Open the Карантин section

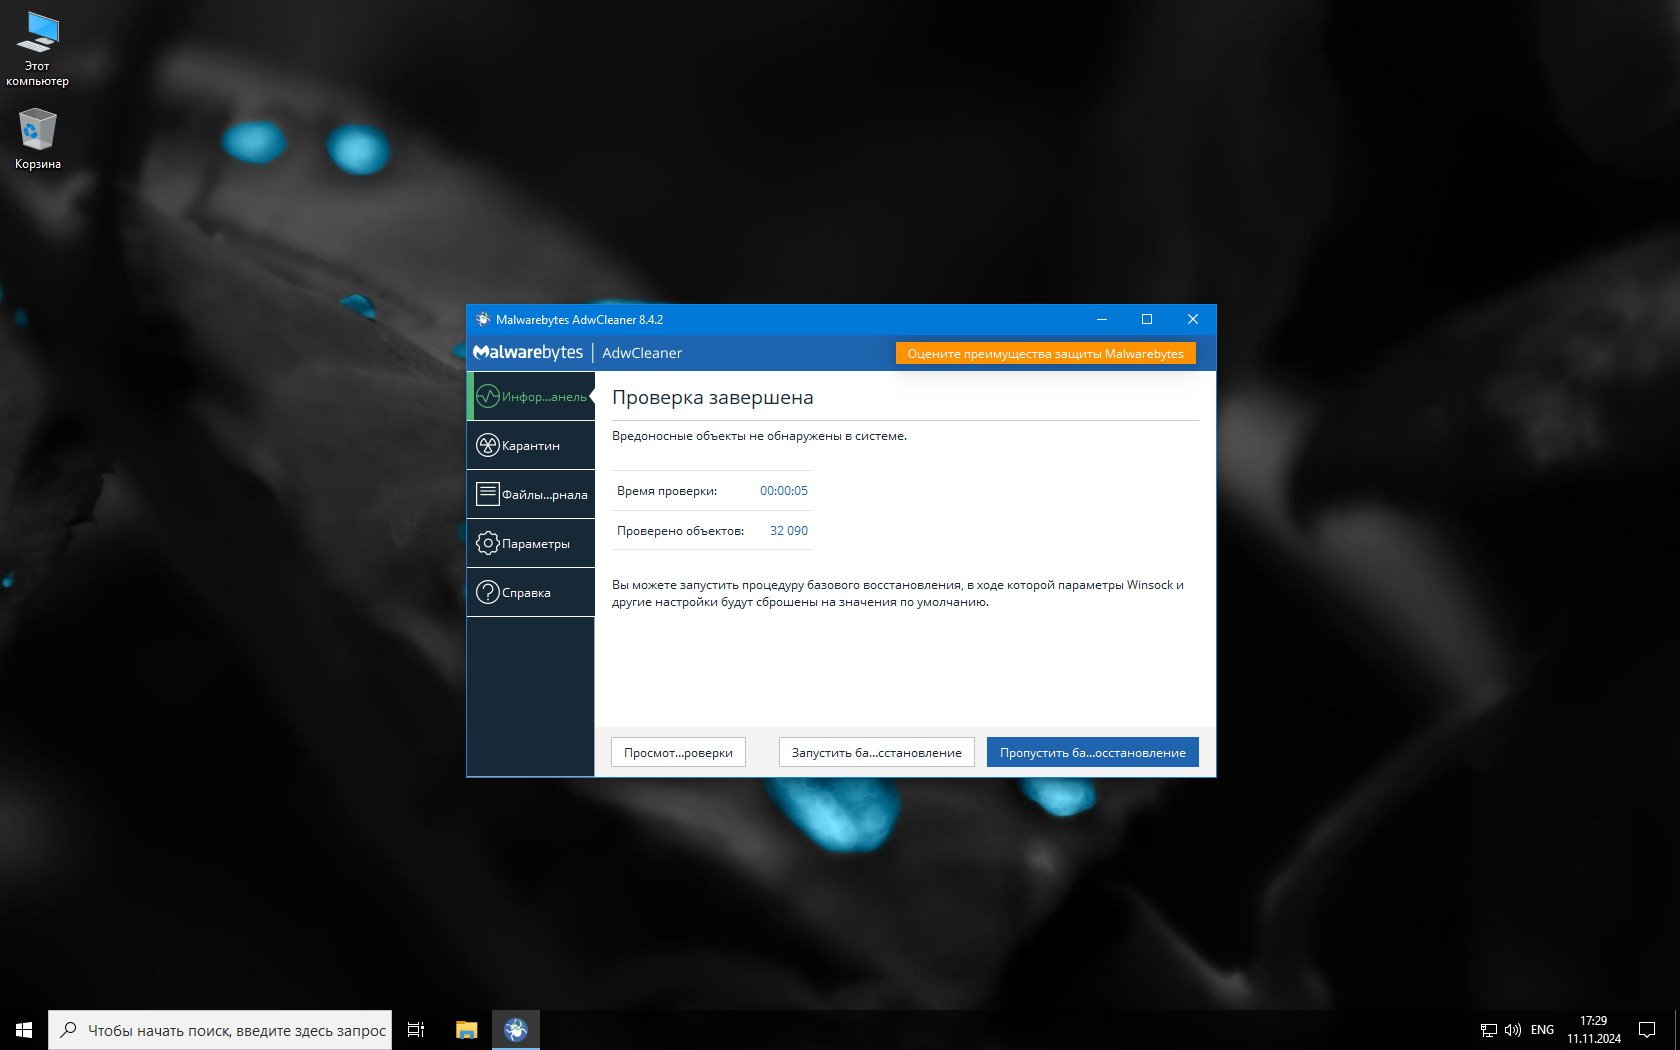pos(531,446)
